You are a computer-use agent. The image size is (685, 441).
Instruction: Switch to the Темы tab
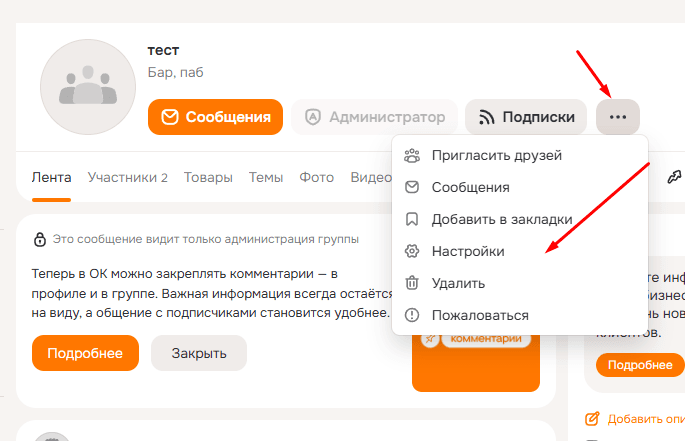coord(266,177)
